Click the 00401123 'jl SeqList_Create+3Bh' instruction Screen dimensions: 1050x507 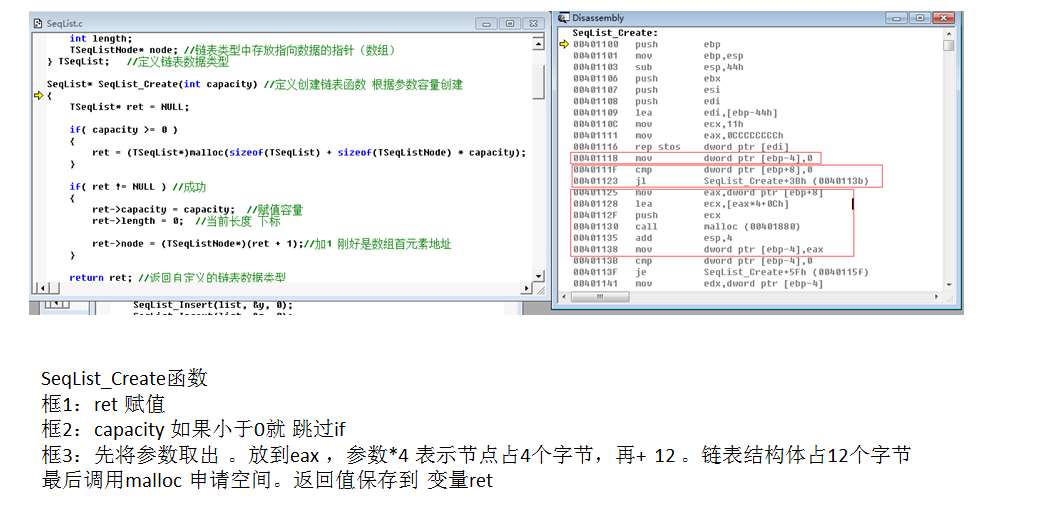pyautogui.click(x=721, y=181)
